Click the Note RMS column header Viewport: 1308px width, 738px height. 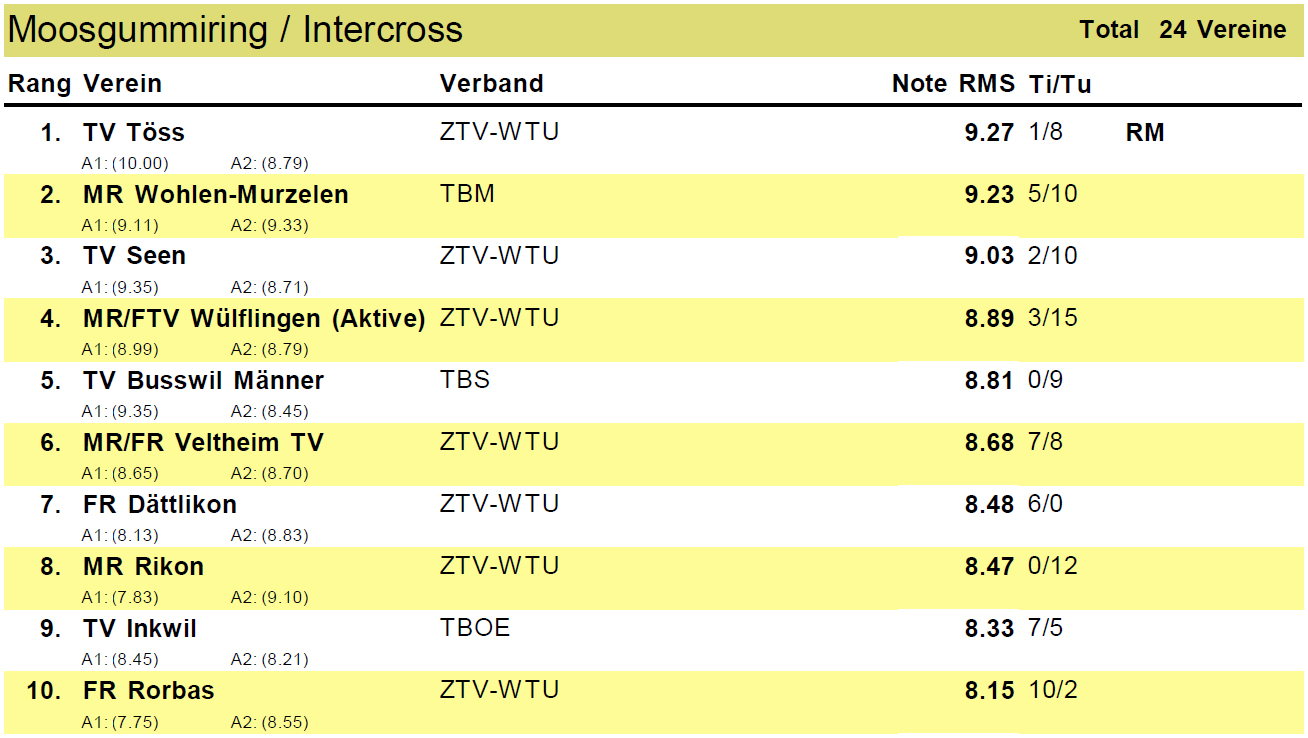coord(953,83)
